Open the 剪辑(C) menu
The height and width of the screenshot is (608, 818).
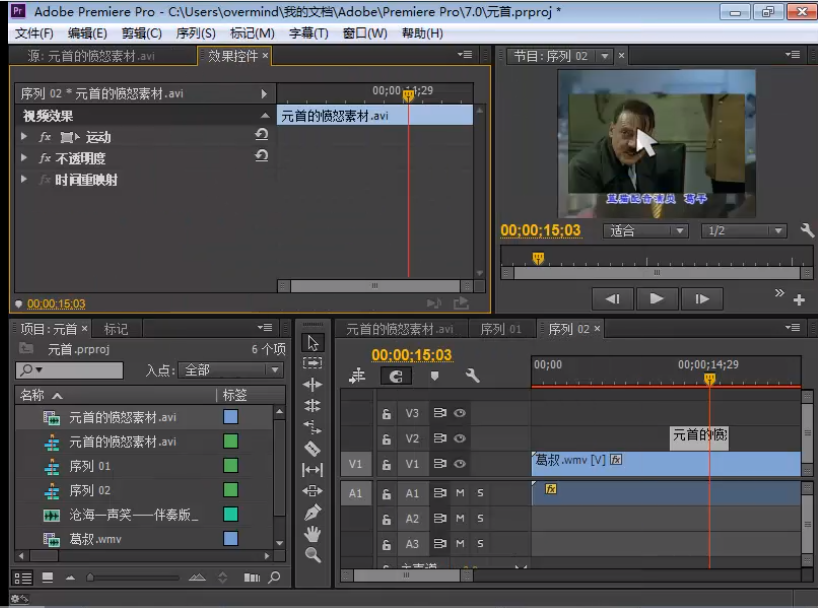(141, 33)
